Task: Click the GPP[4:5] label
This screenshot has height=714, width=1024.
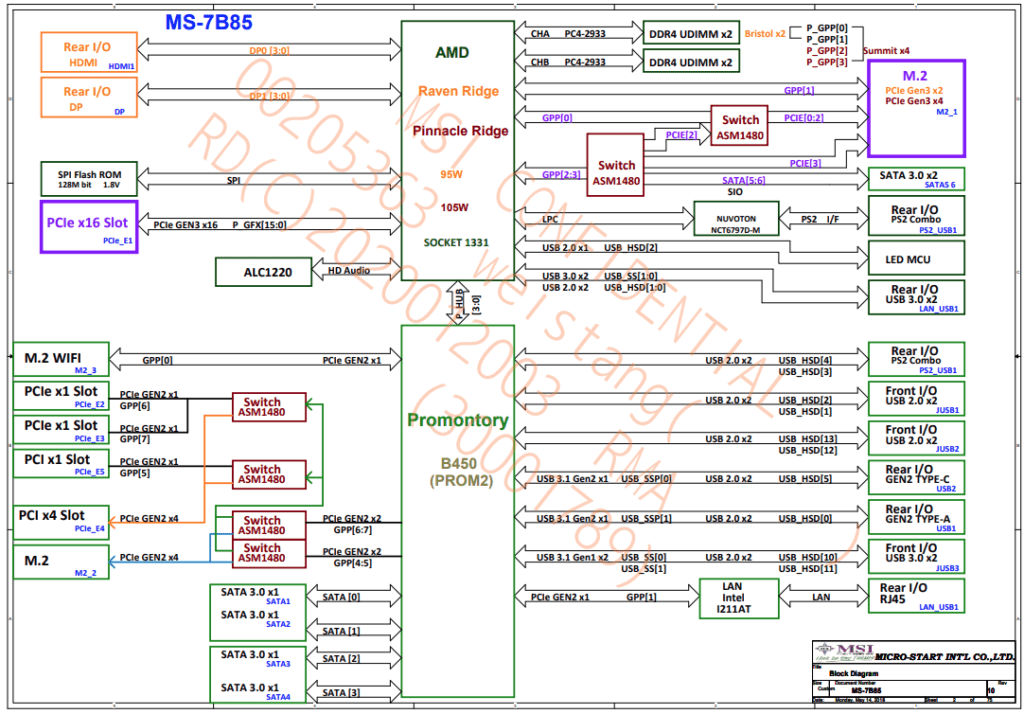Action: [x=353, y=563]
